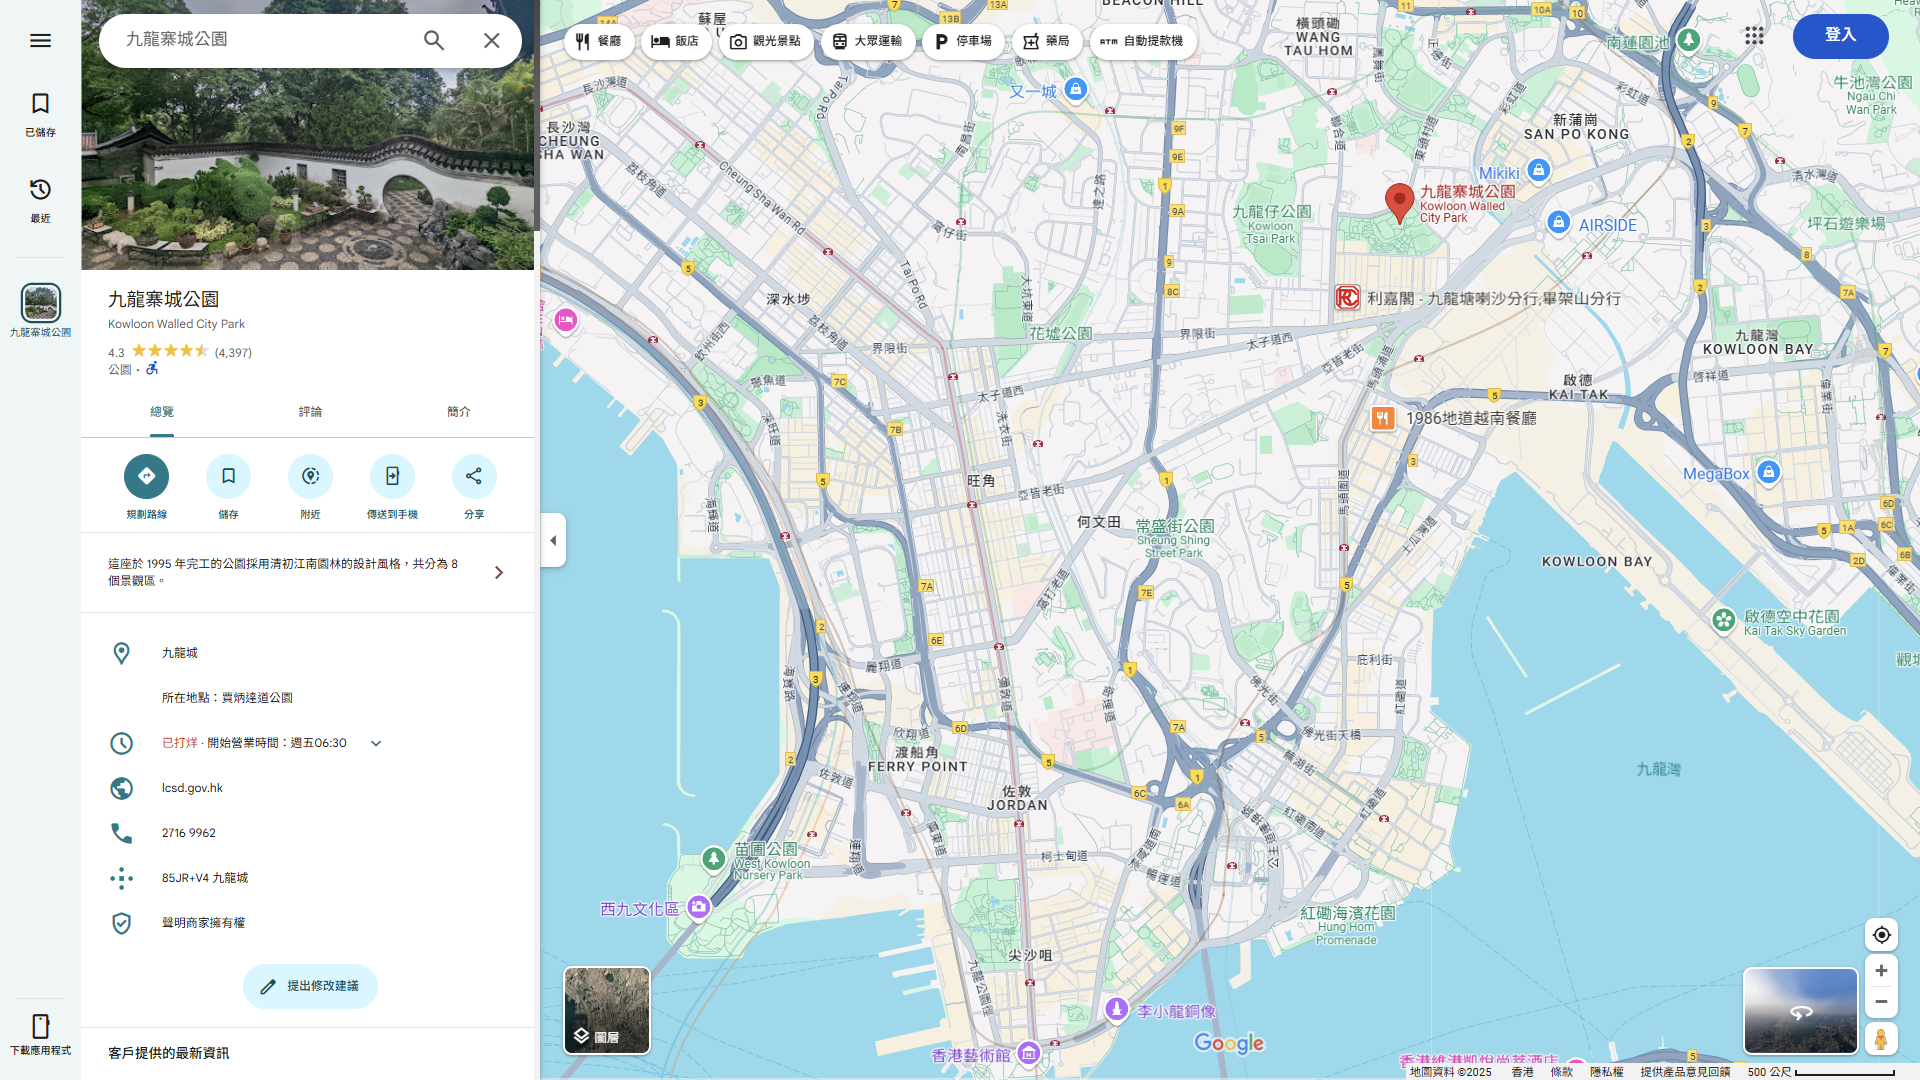
Task: Clear the search with the X icon
Action: click(x=491, y=40)
